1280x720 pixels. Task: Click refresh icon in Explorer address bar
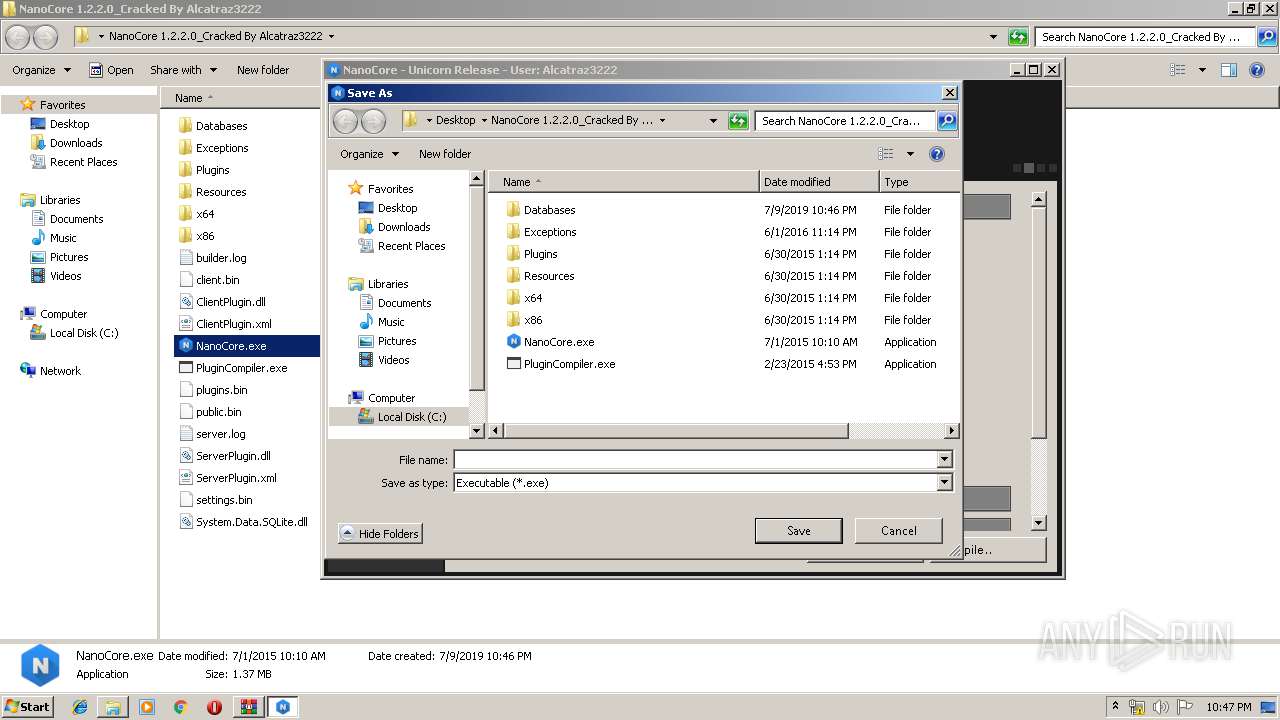[1018, 37]
